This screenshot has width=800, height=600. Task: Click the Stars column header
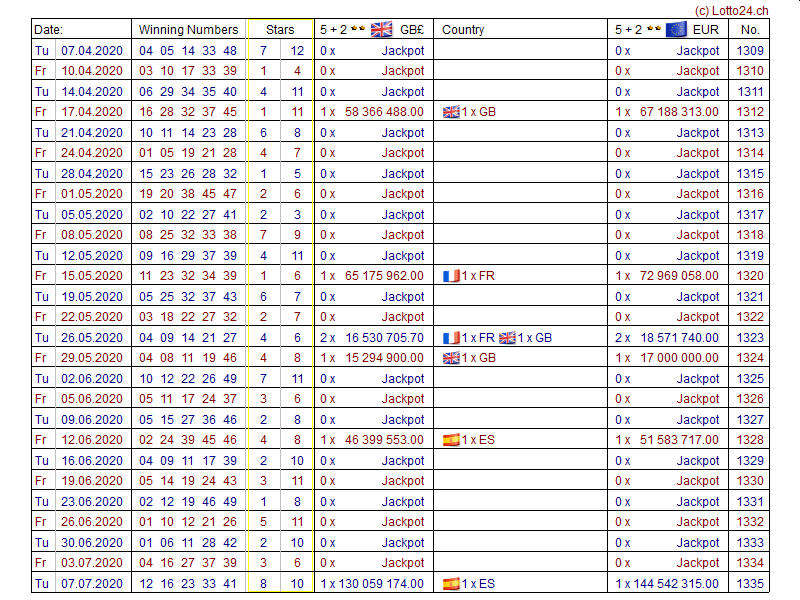coord(280,30)
